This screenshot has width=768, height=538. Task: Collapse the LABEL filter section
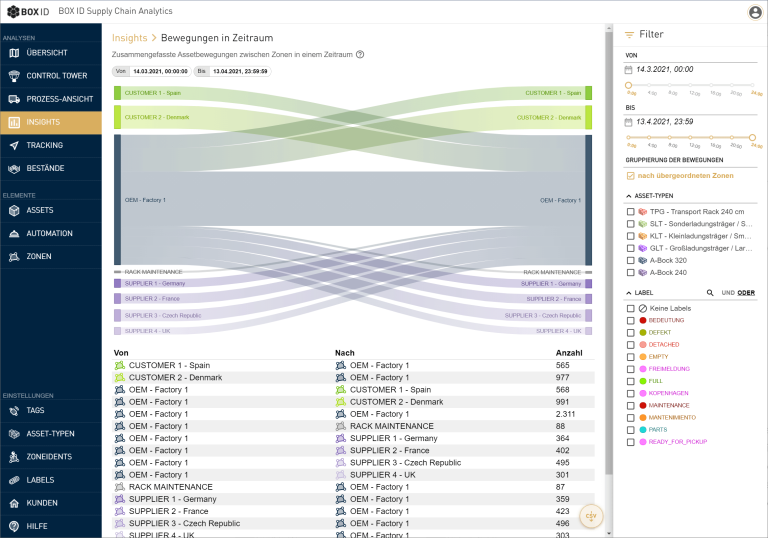(x=628, y=293)
